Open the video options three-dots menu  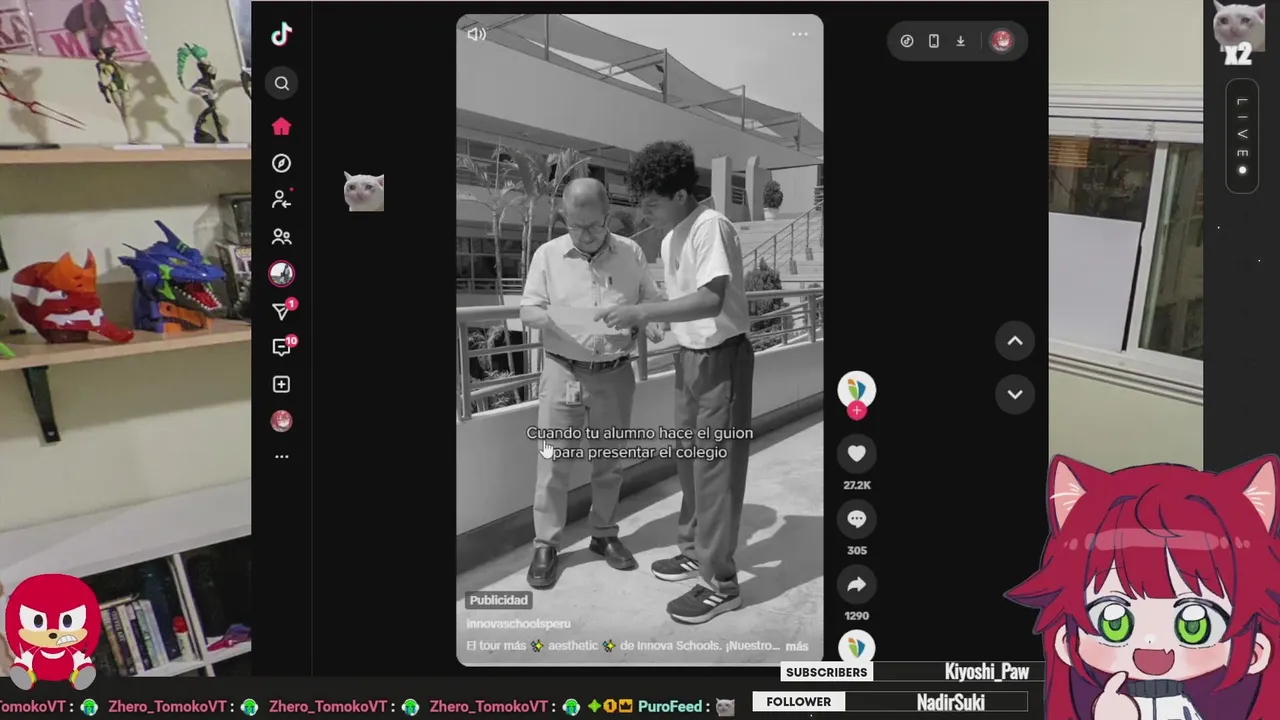pyautogui.click(x=799, y=34)
